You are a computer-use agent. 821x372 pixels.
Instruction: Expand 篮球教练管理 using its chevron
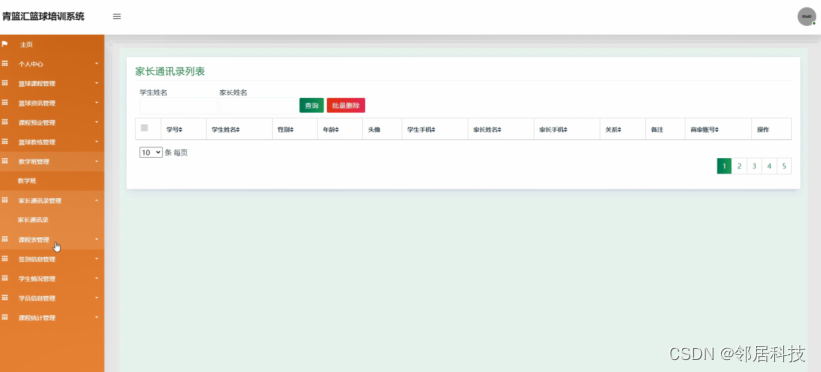pyautogui.click(x=97, y=142)
